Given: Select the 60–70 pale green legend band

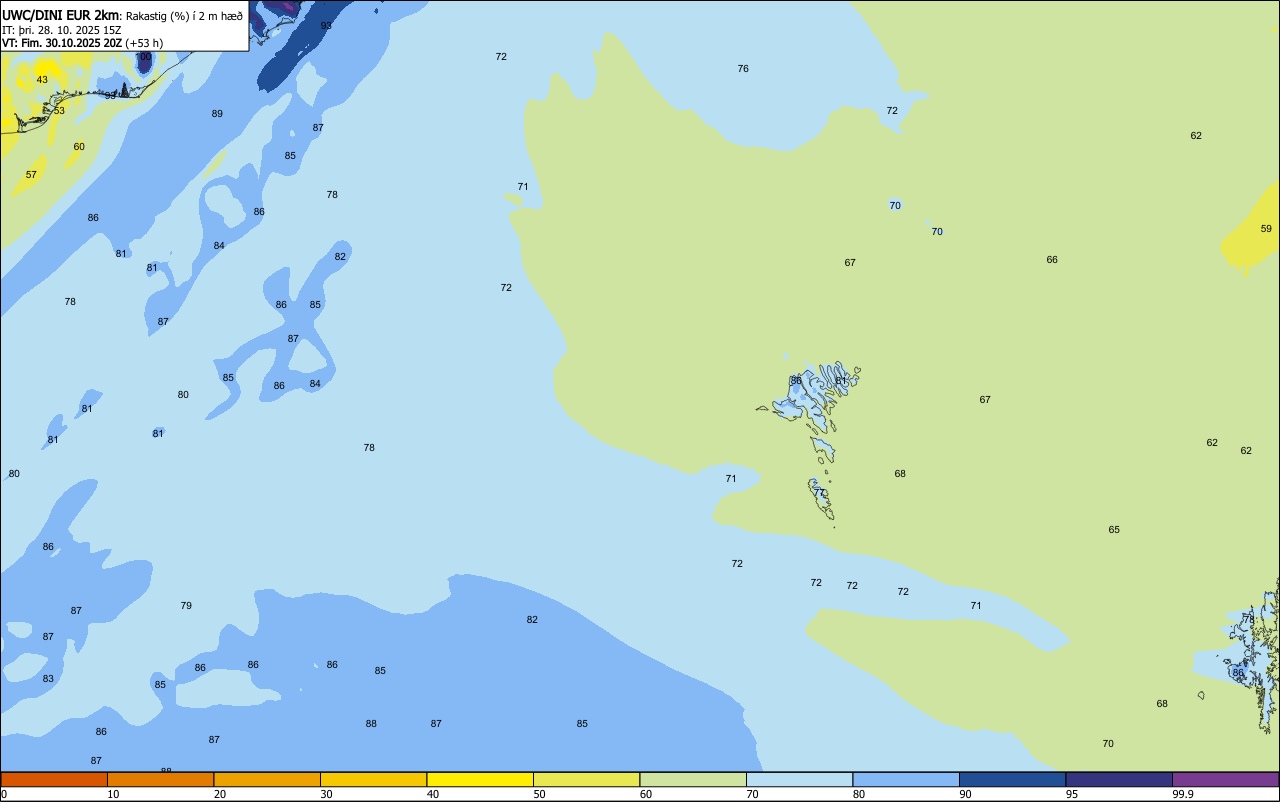Looking at the screenshot, I should [693, 779].
